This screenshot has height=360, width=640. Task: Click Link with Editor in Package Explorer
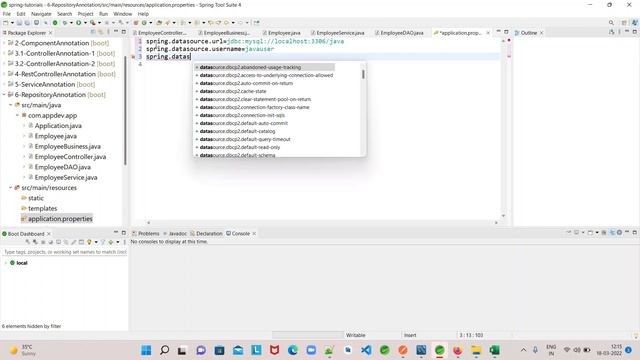point(101,32)
